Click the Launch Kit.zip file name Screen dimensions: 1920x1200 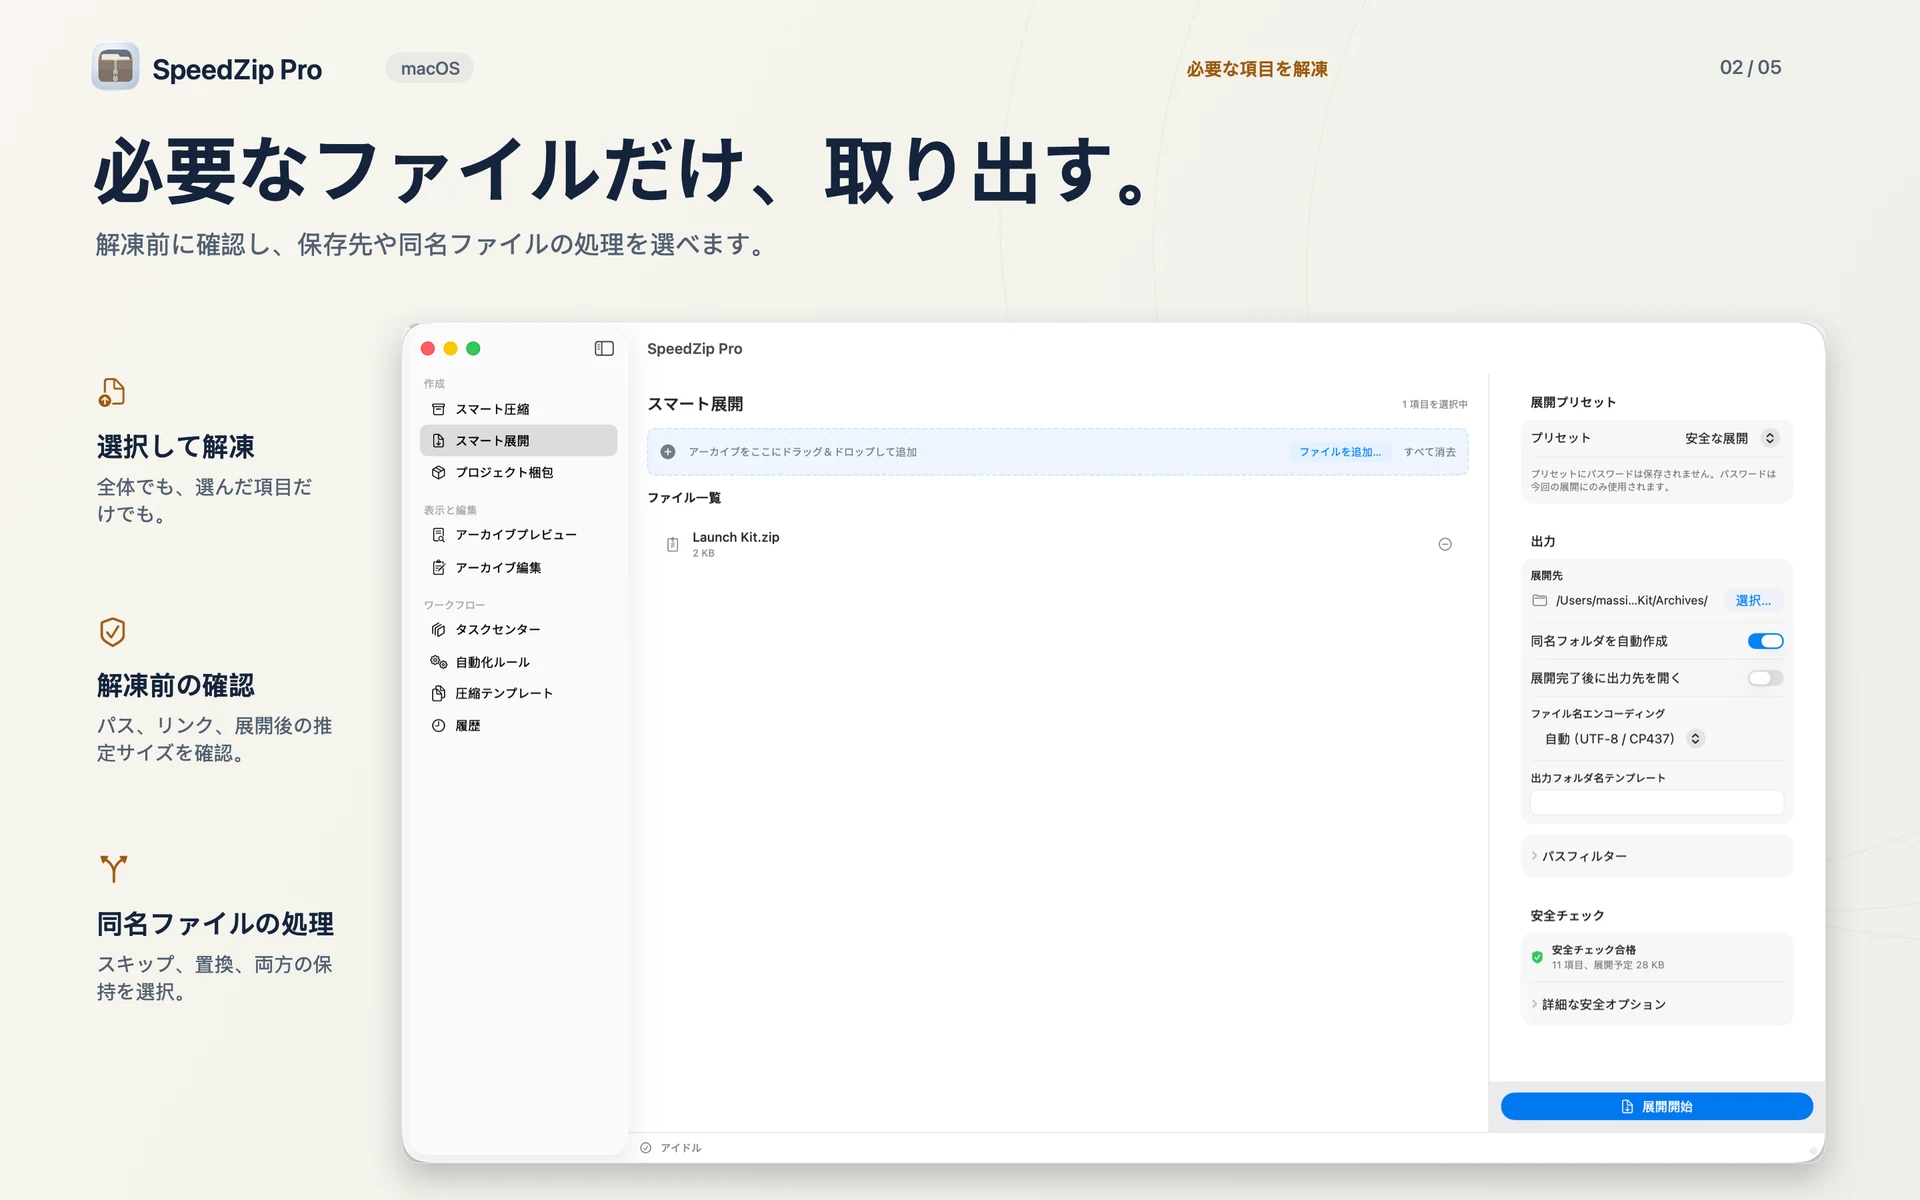pos(735,537)
